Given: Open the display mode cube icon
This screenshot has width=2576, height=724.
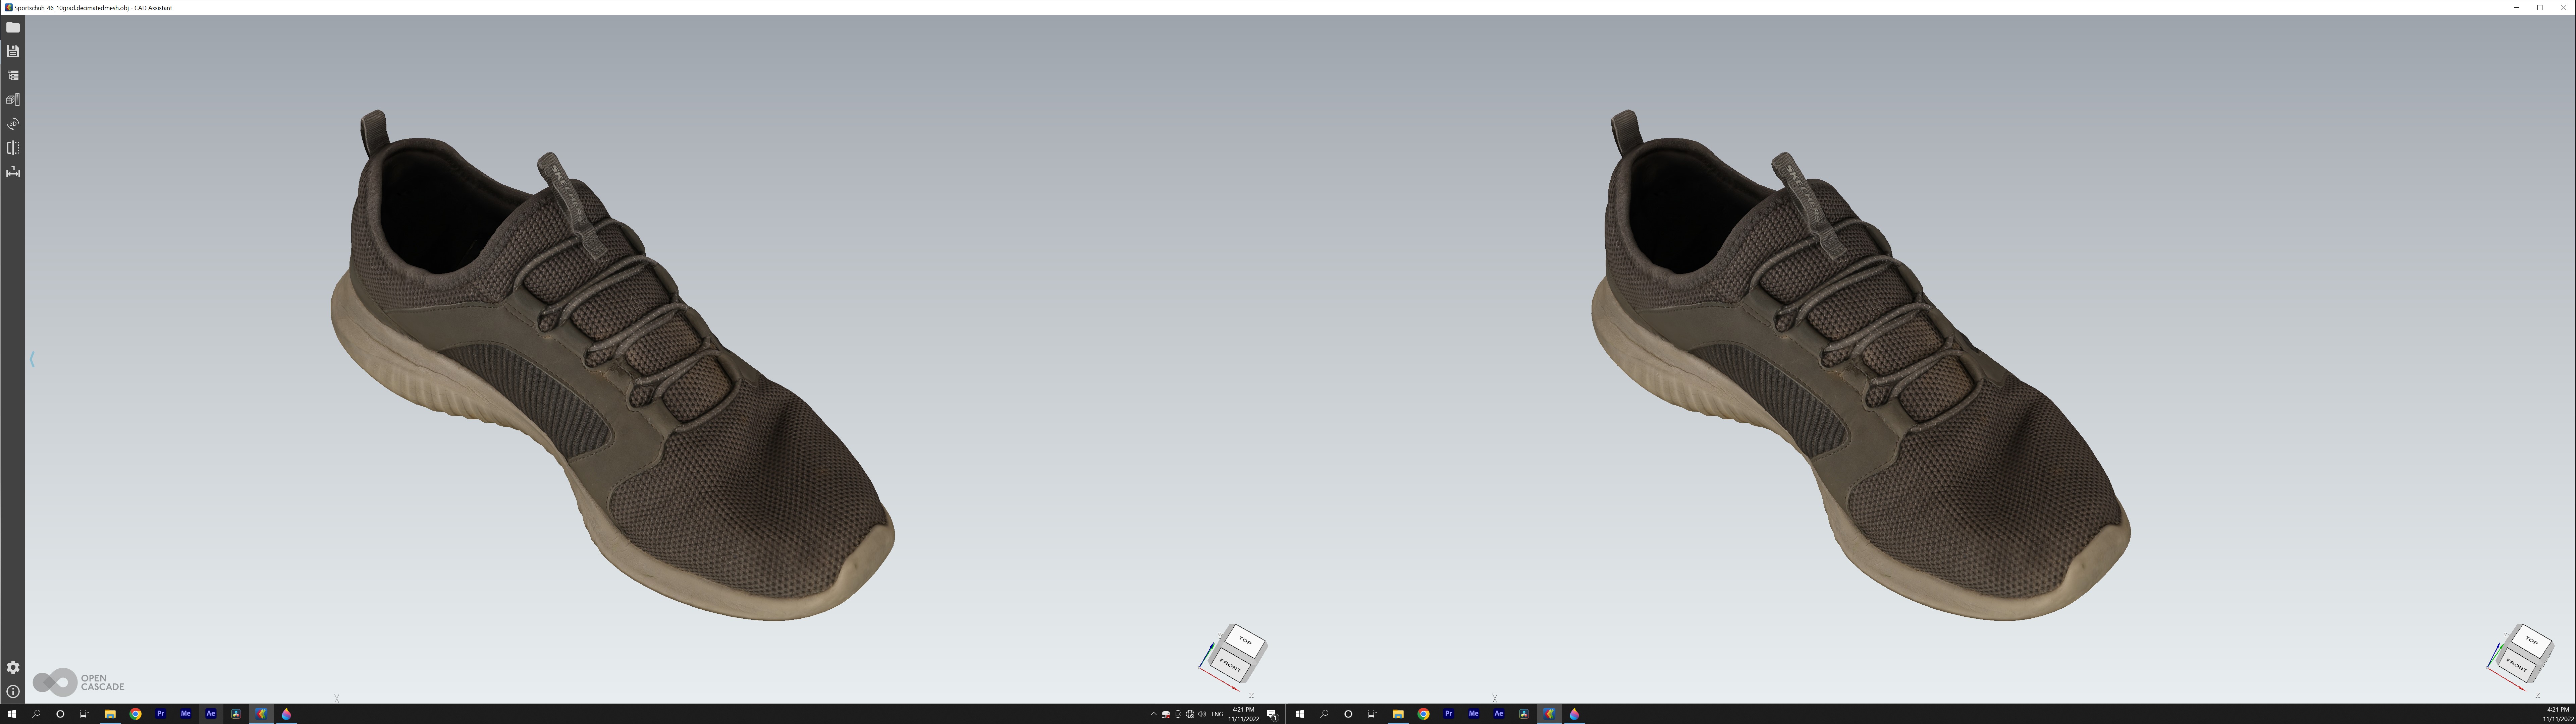Looking at the screenshot, I should pyautogui.click(x=13, y=99).
